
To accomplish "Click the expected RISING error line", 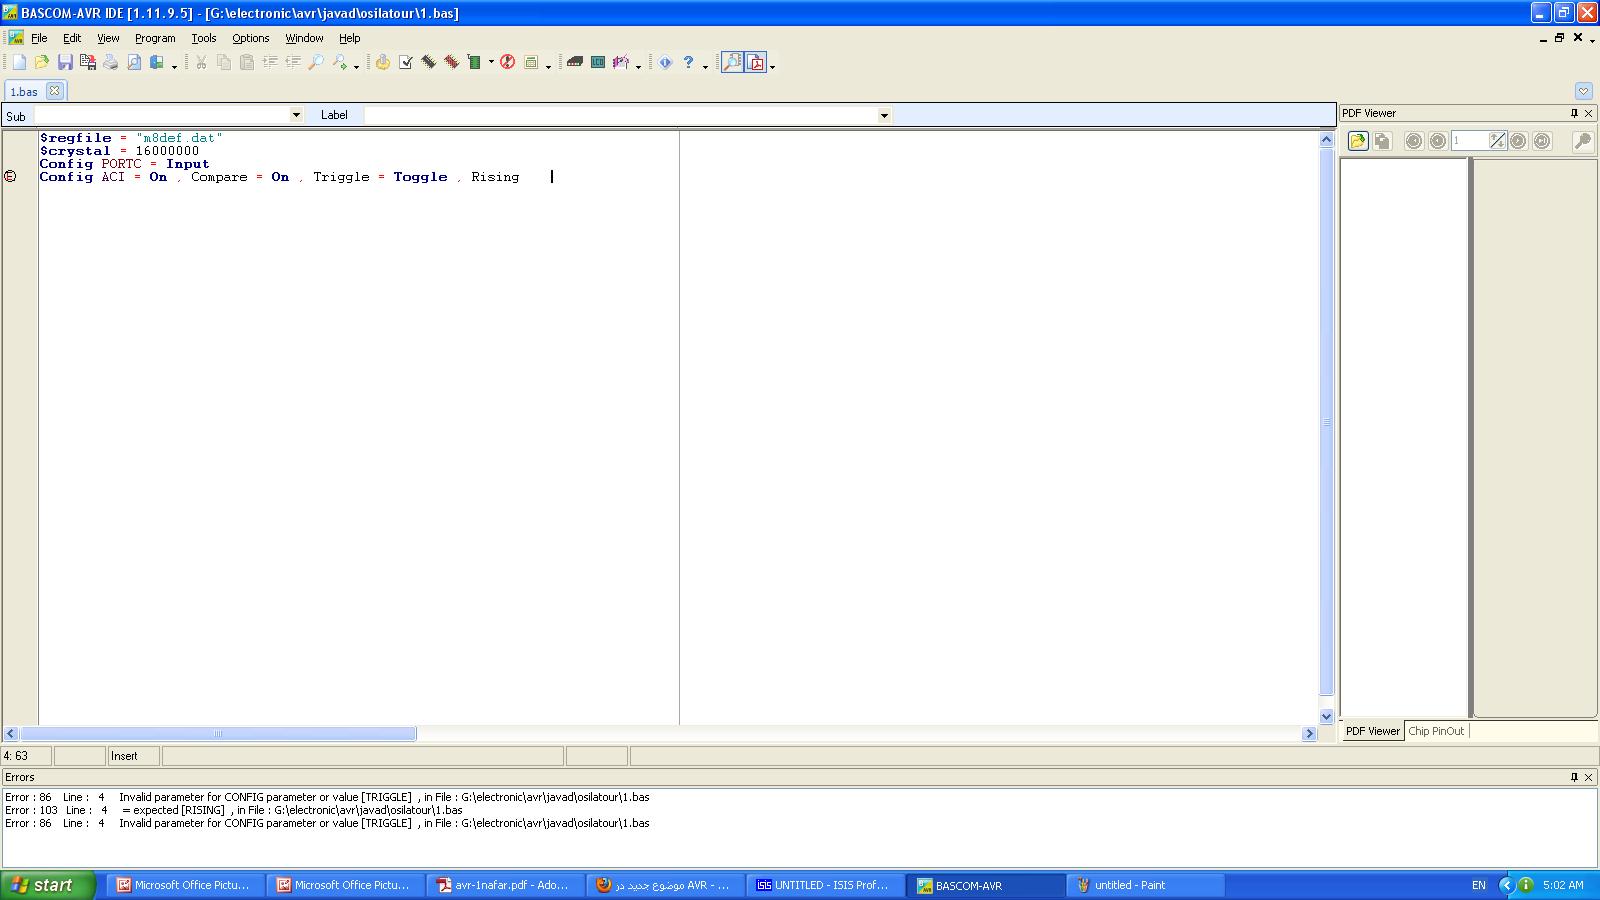I will pyautogui.click(x=234, y=810).
